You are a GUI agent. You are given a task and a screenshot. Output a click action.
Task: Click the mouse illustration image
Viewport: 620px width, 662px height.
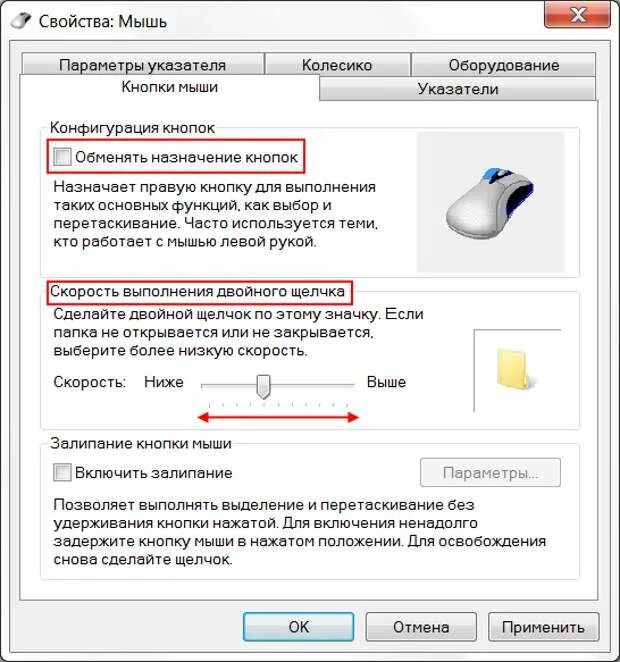(490, 202)
